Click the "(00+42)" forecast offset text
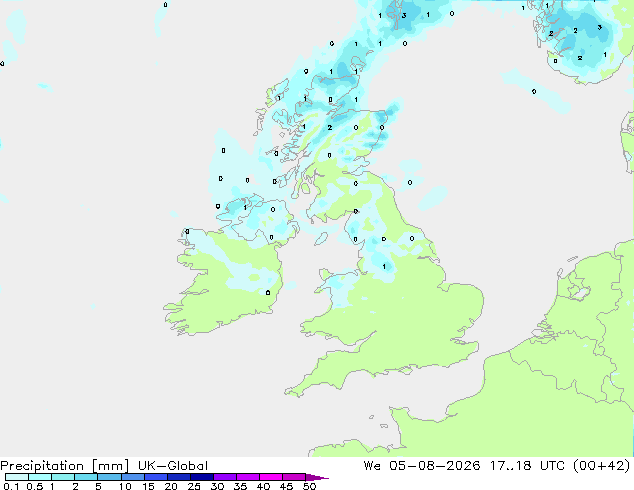 coord(602,466)
